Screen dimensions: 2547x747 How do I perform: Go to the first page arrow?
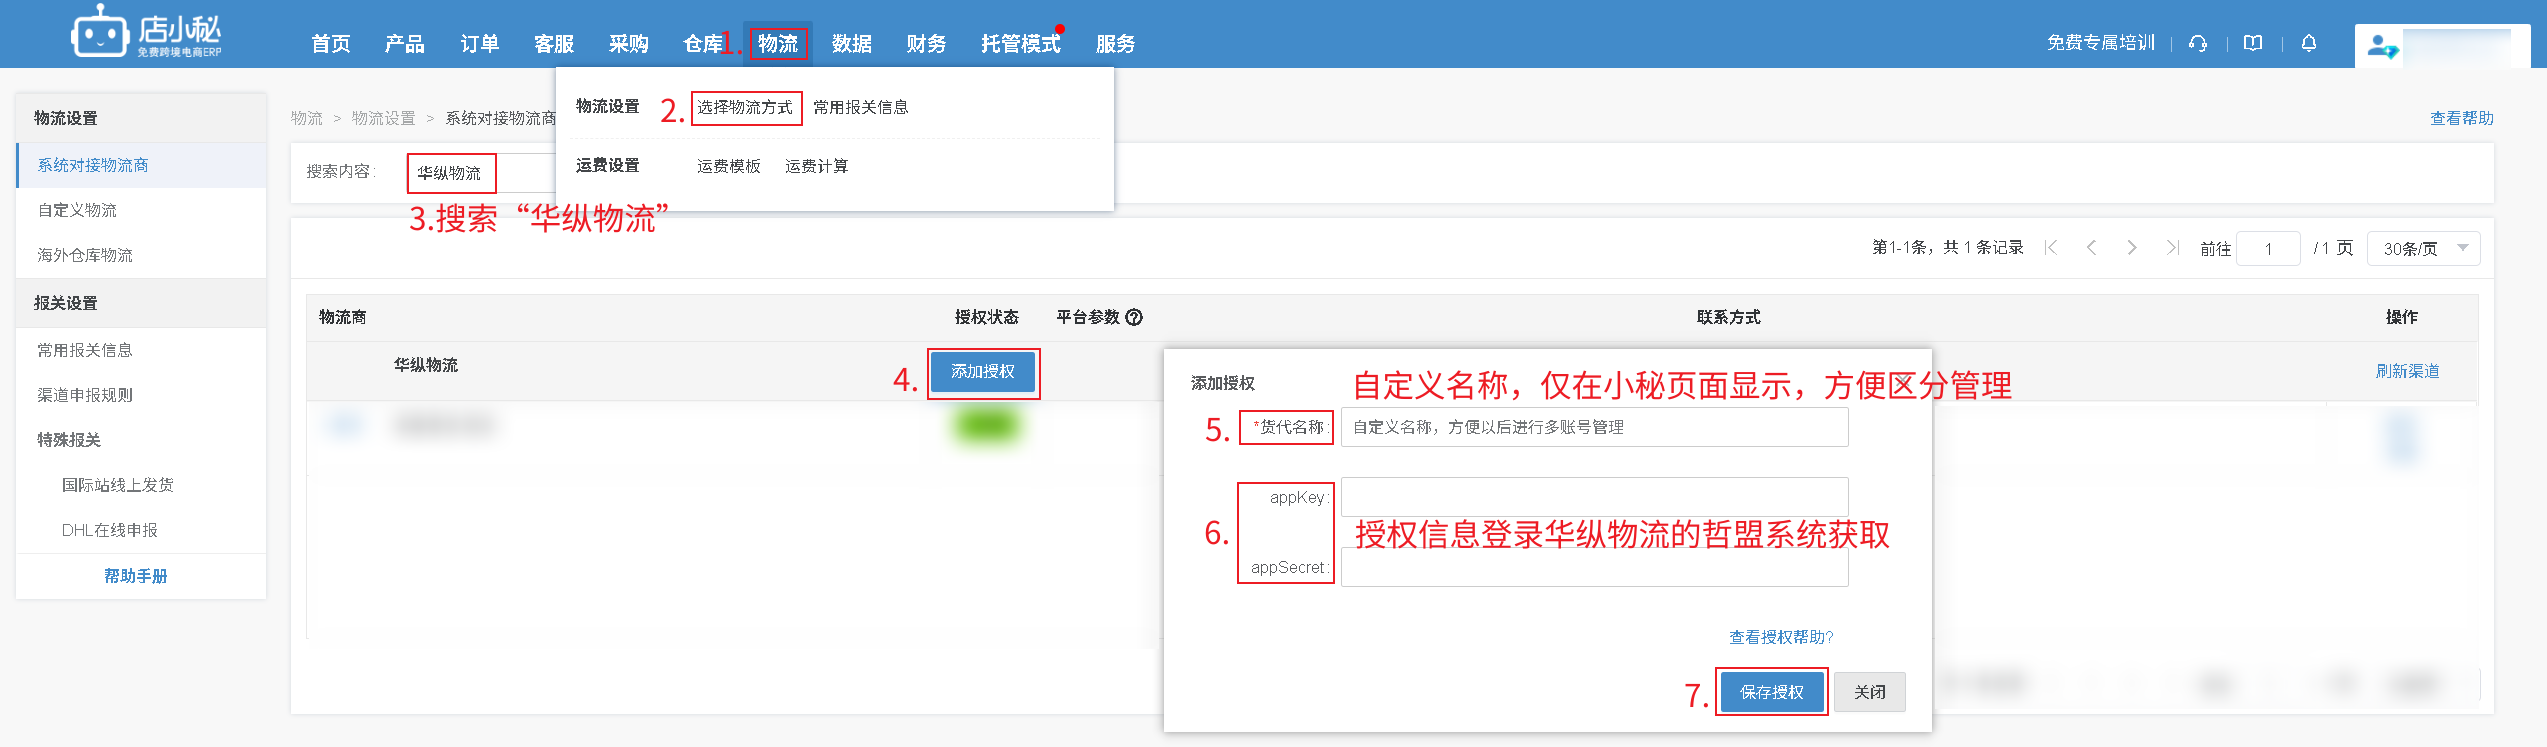point(2051,248)
